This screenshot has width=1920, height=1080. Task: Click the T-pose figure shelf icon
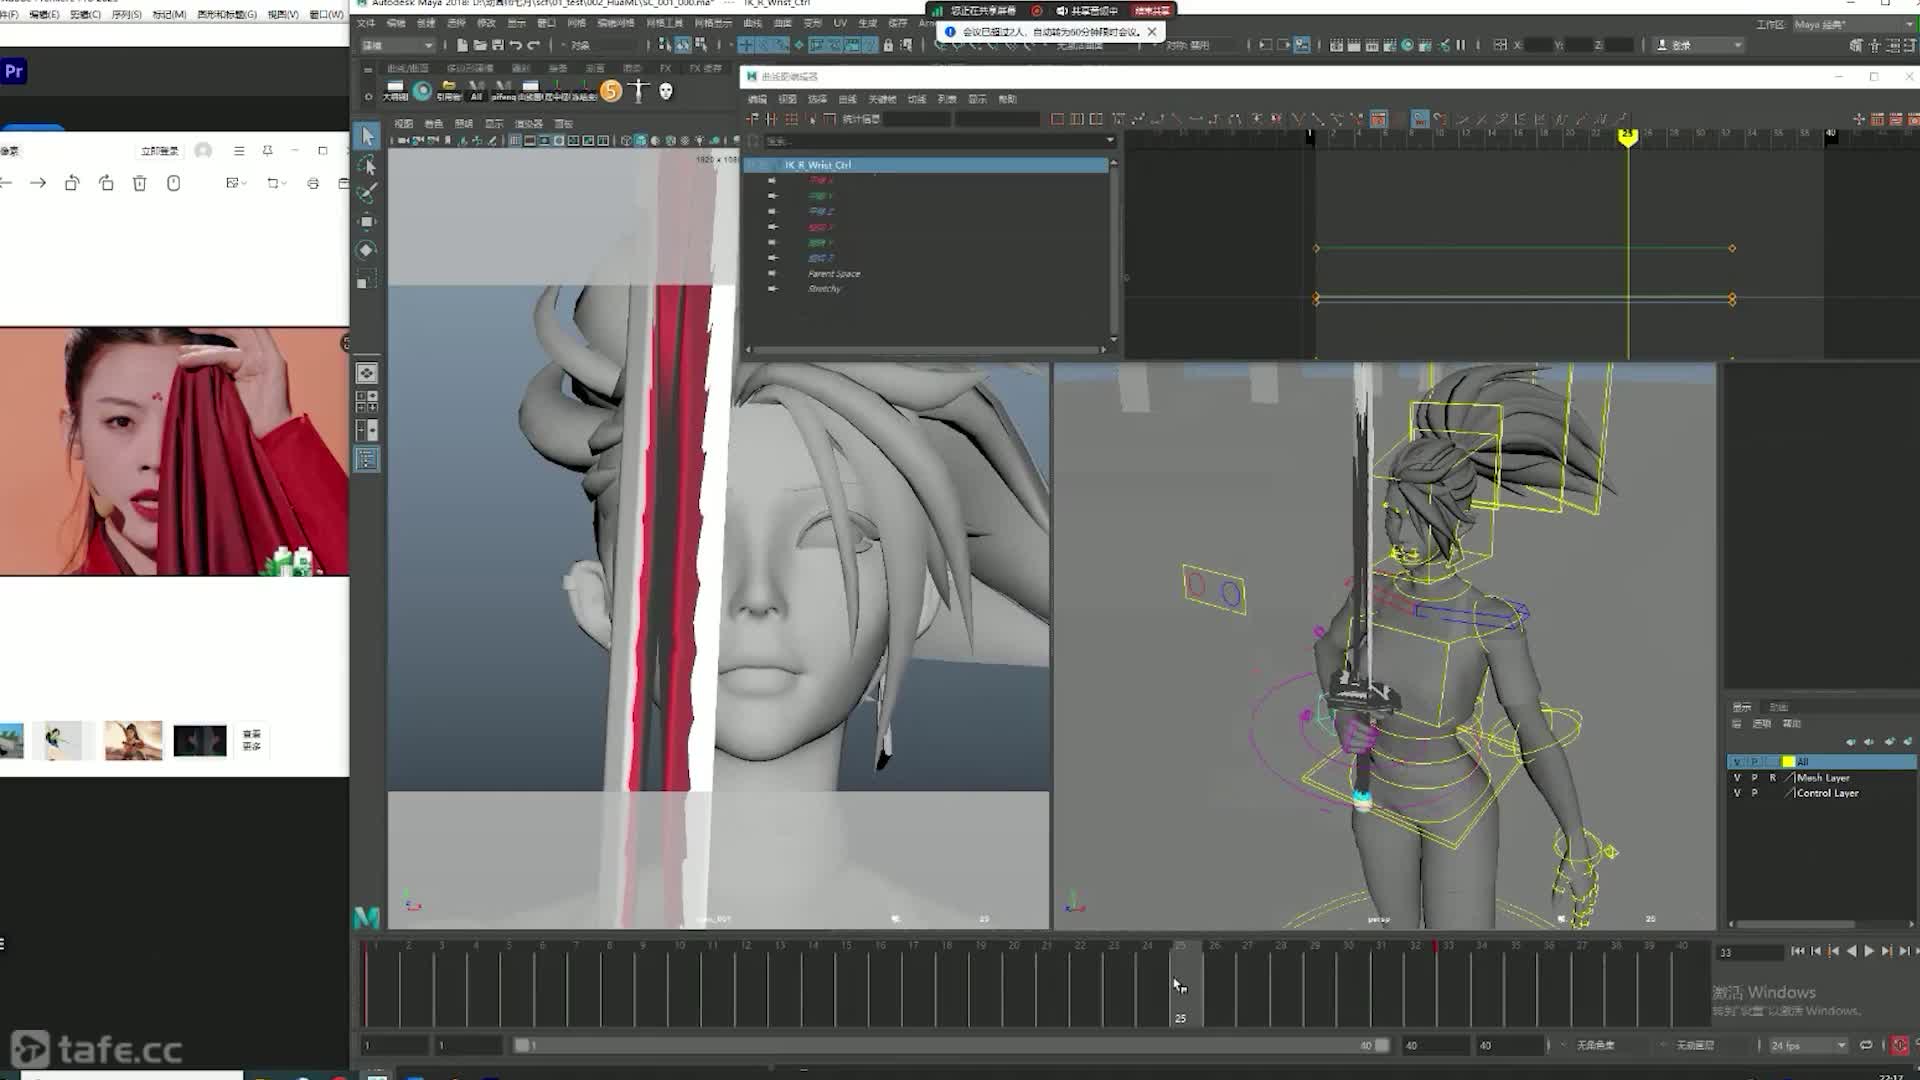[x=640, y=91]
